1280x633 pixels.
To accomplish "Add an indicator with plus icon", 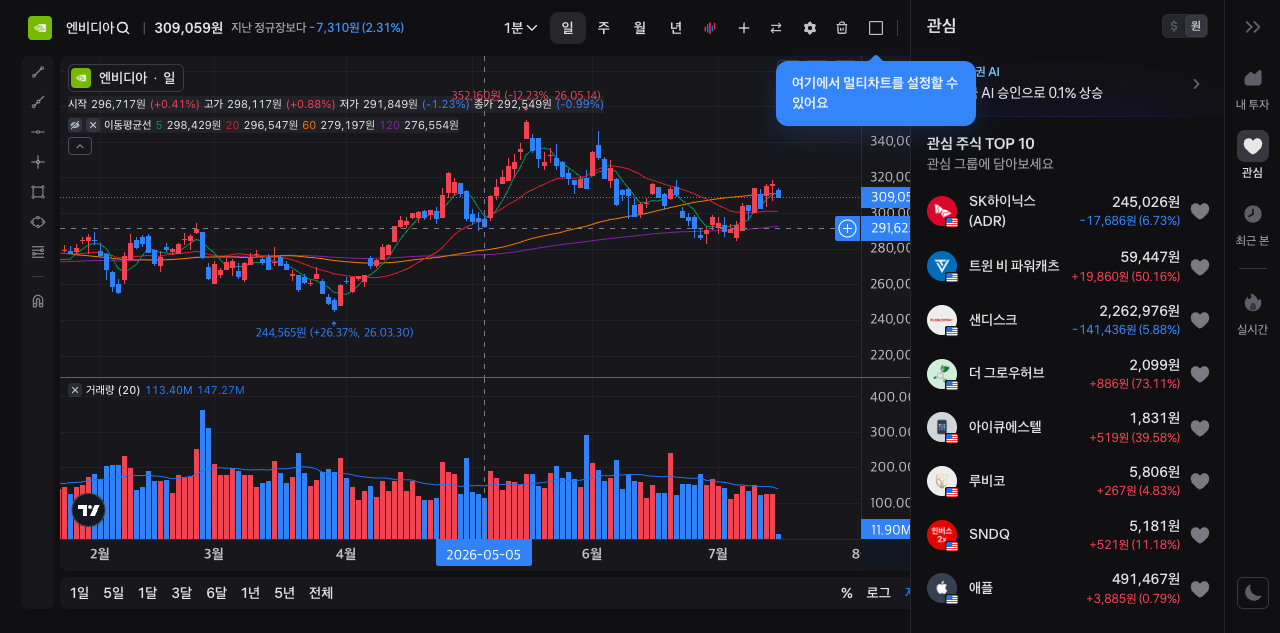I will 743,28.
